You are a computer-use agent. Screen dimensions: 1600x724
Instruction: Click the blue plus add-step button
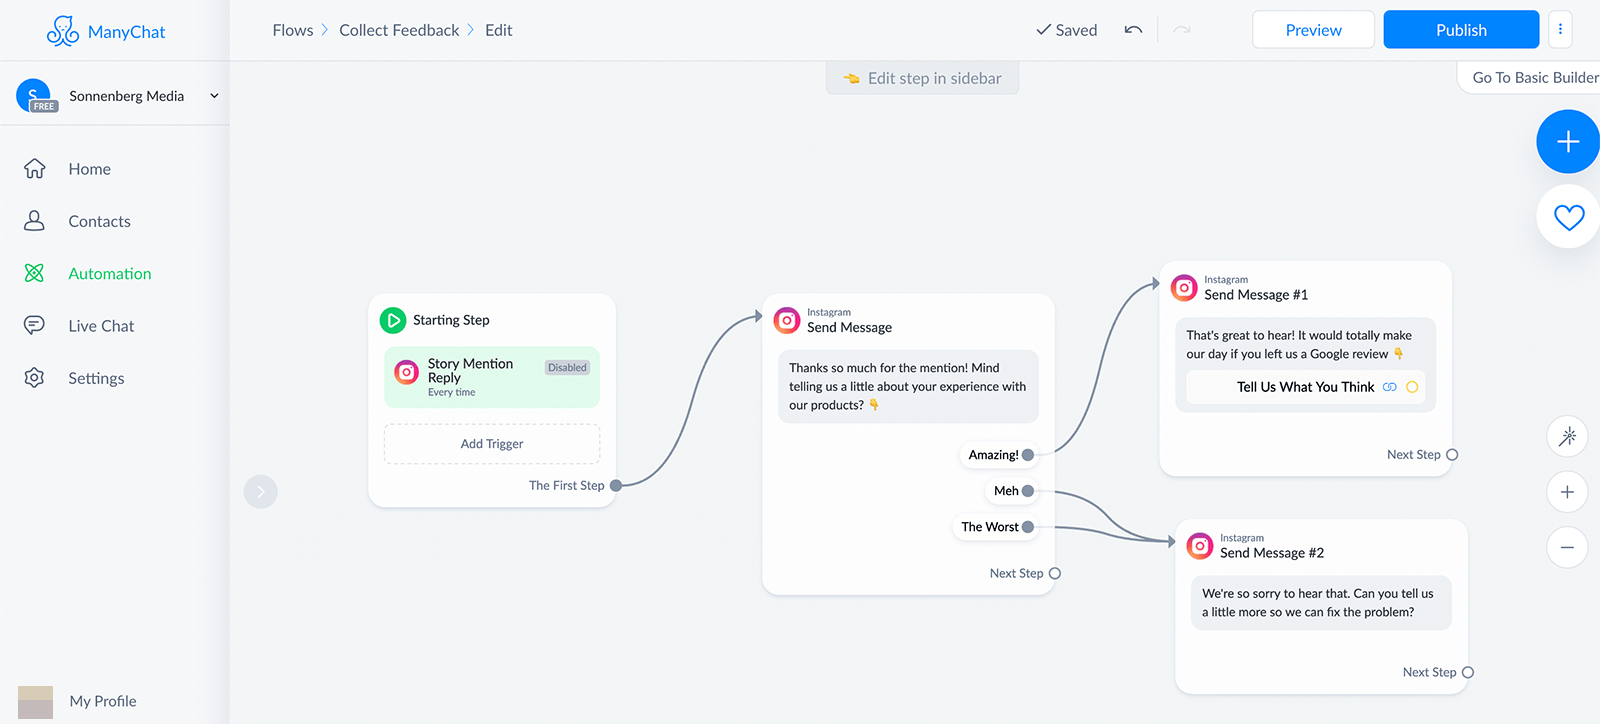click(1567, 142)
